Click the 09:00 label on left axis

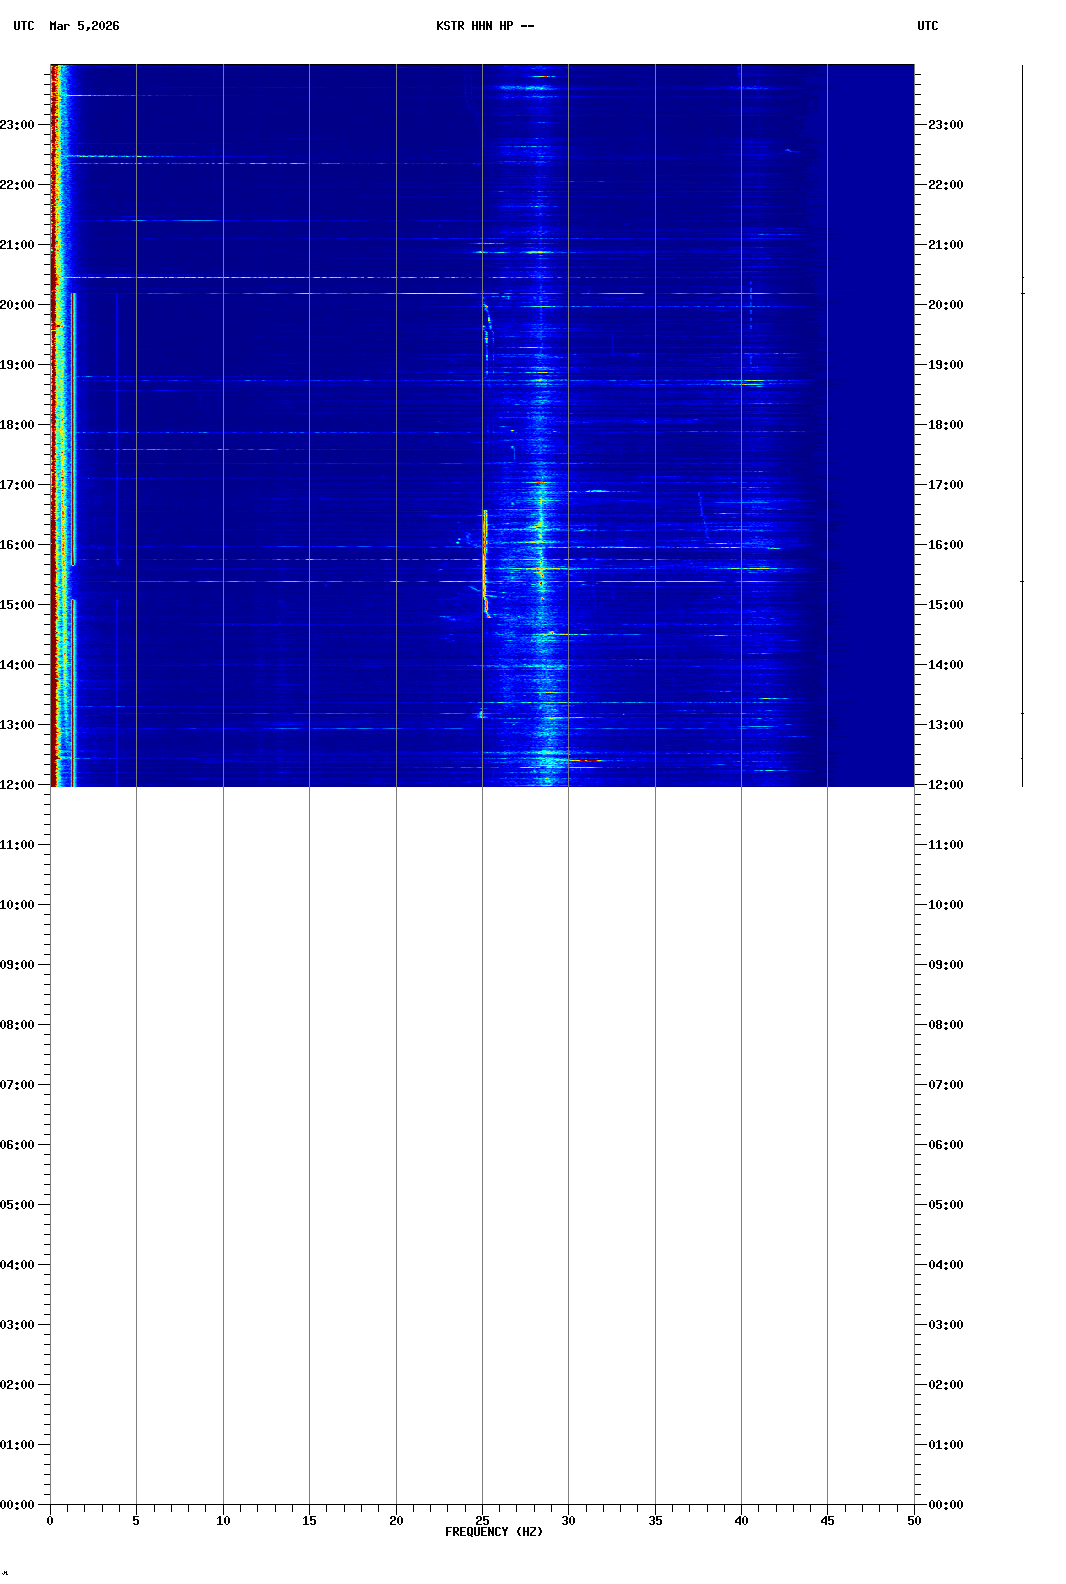17,965
